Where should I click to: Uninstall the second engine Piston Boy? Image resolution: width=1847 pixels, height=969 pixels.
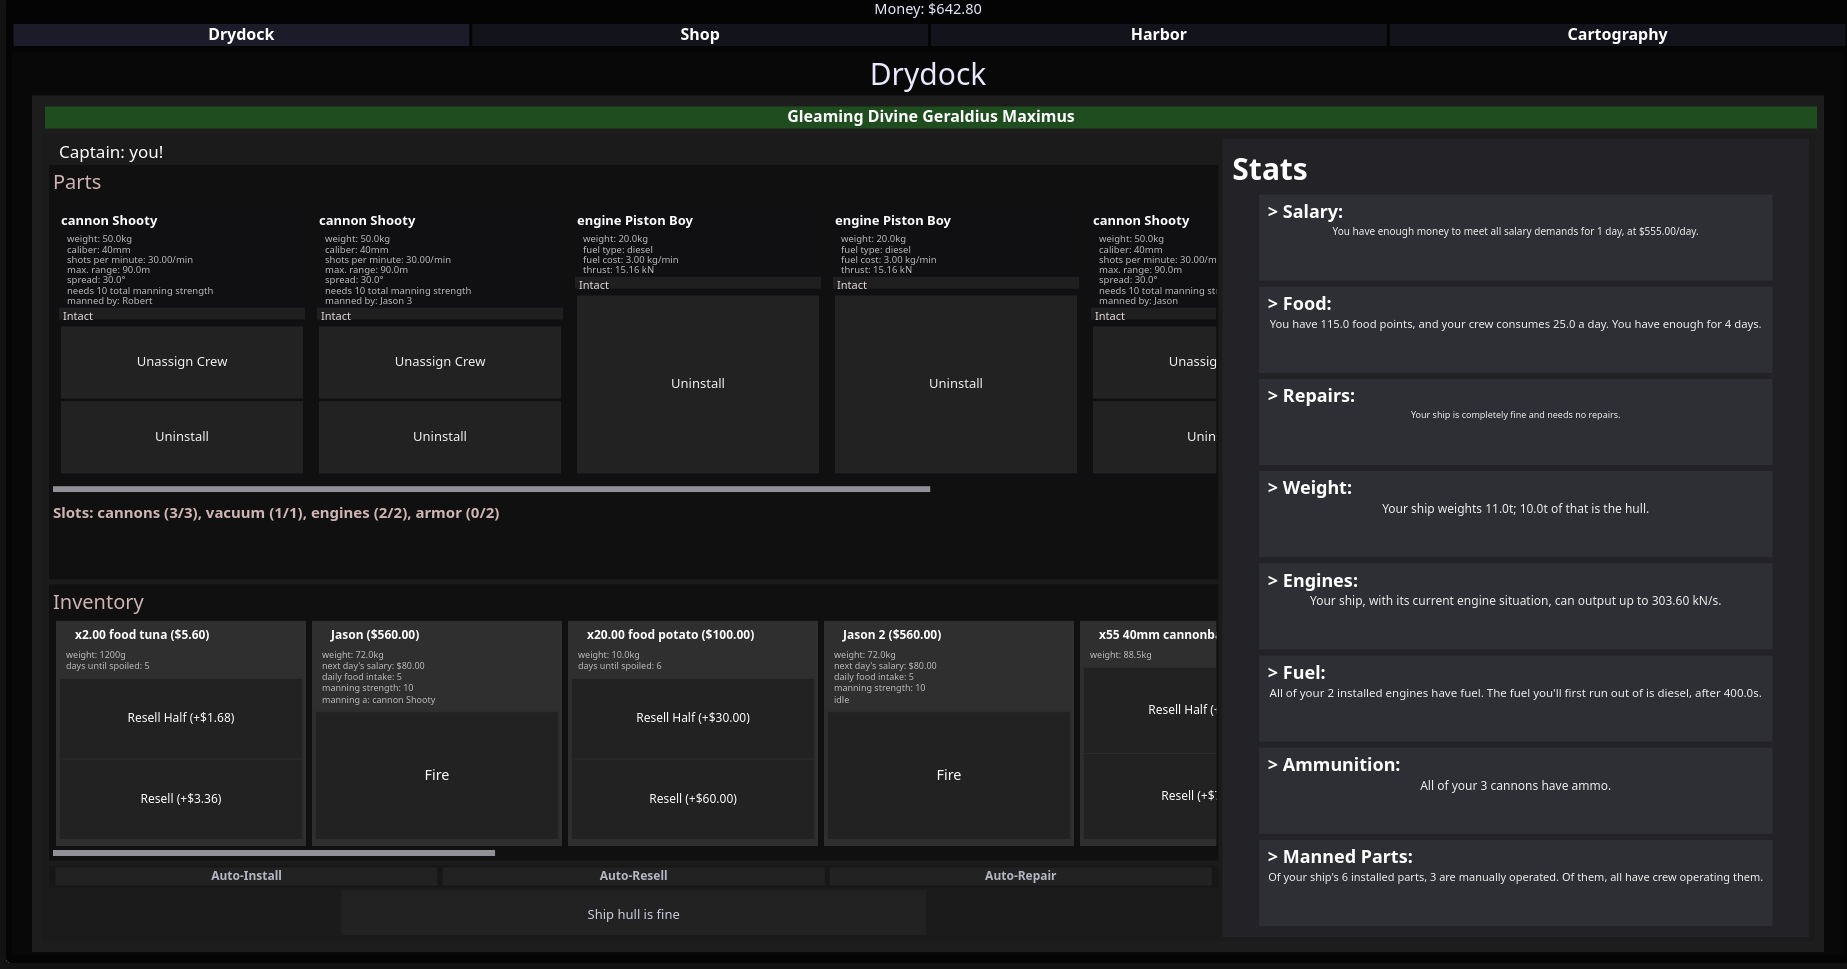955,384
